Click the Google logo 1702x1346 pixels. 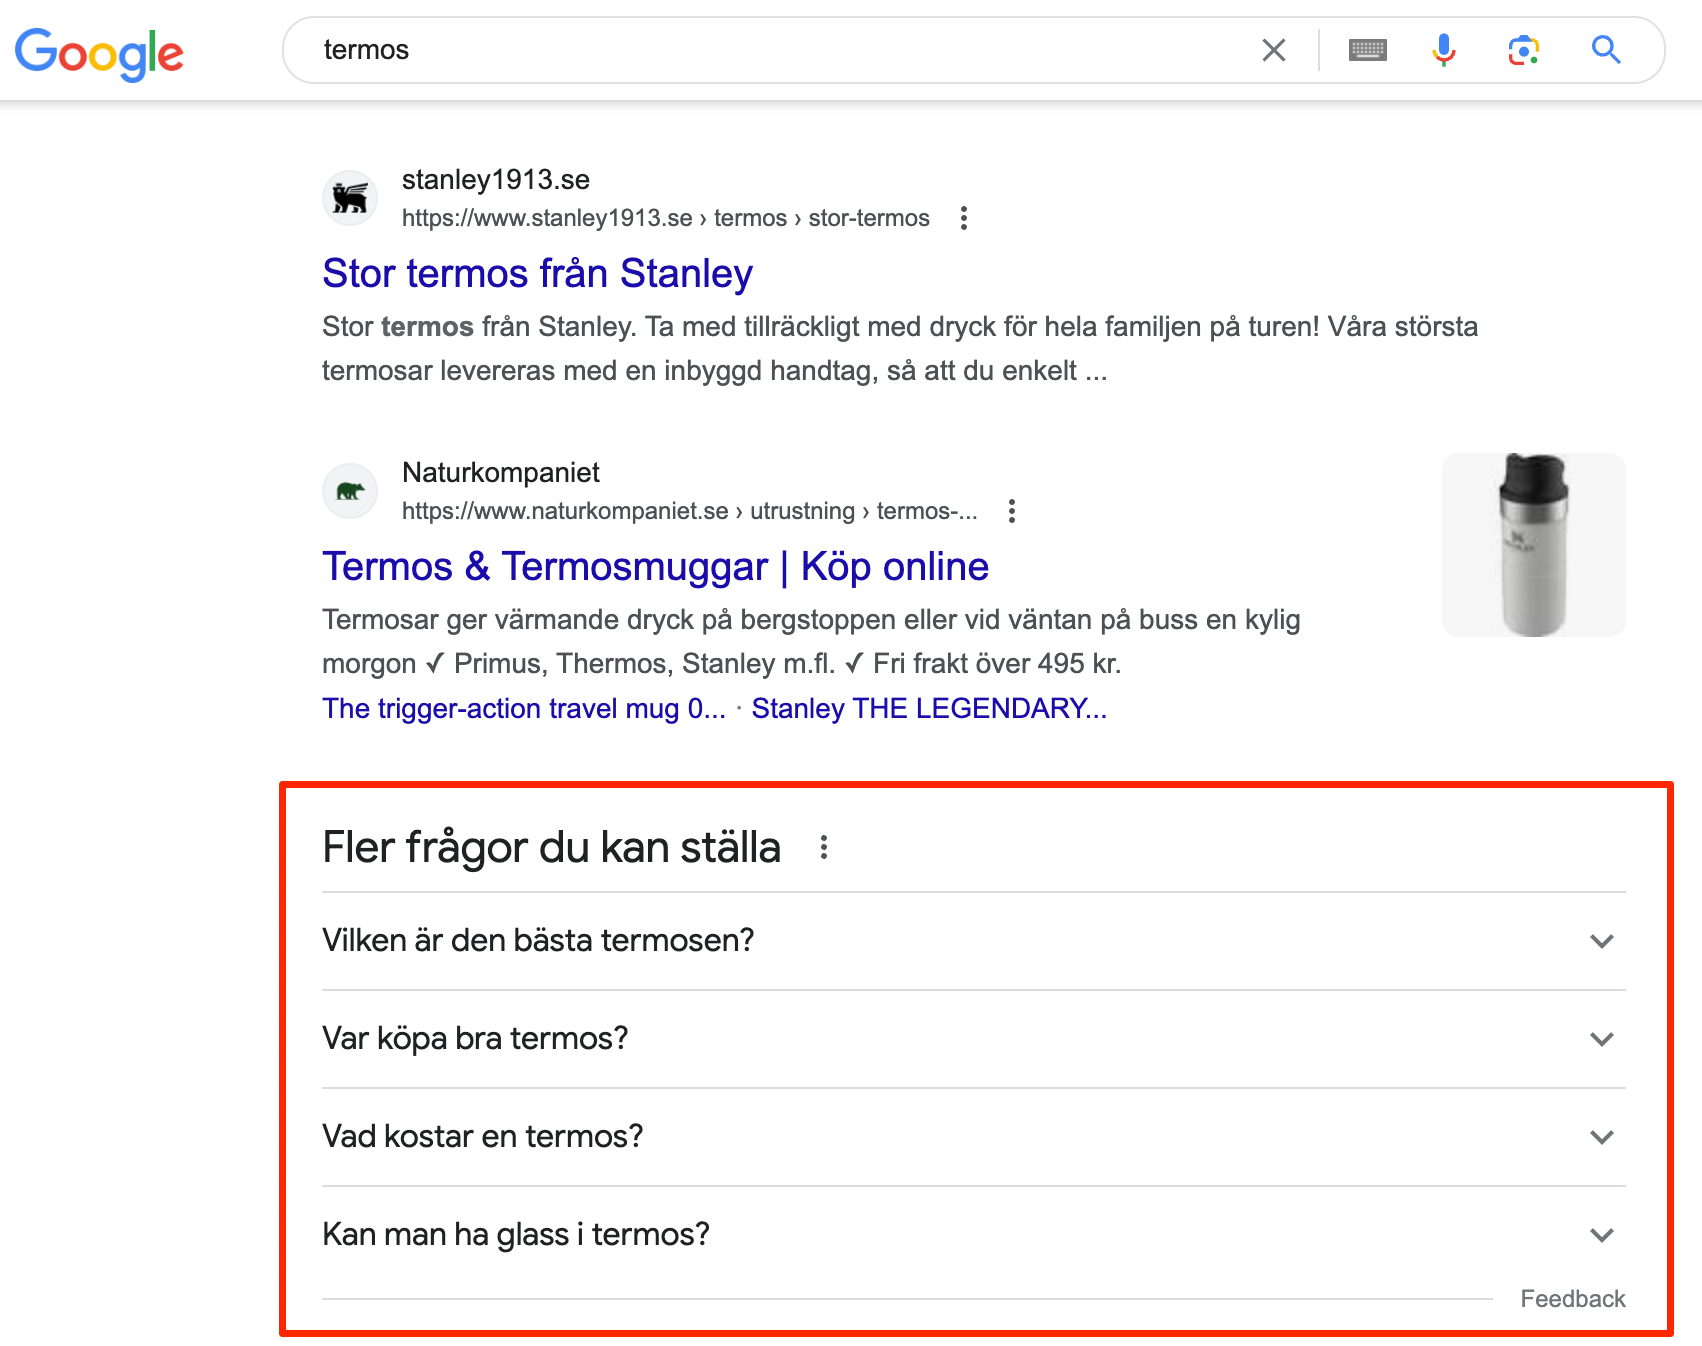(99, 53)
